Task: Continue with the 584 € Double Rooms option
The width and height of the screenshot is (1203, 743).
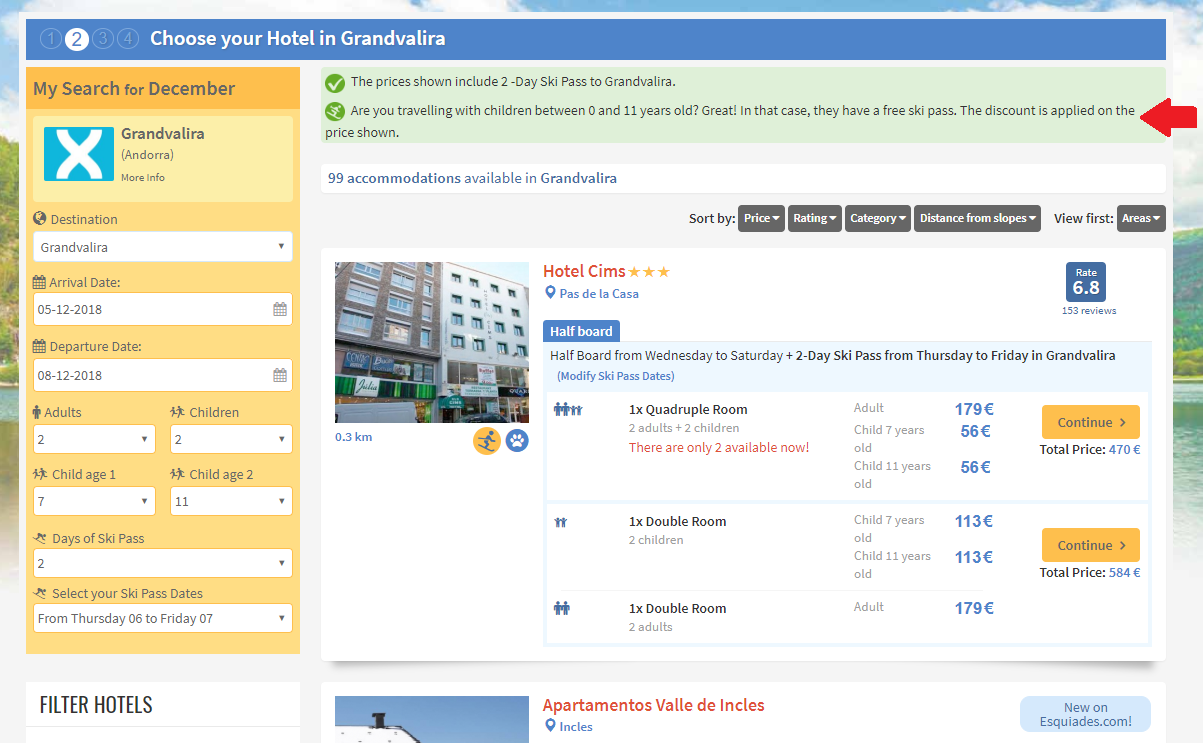Action: coord(1091,545)
